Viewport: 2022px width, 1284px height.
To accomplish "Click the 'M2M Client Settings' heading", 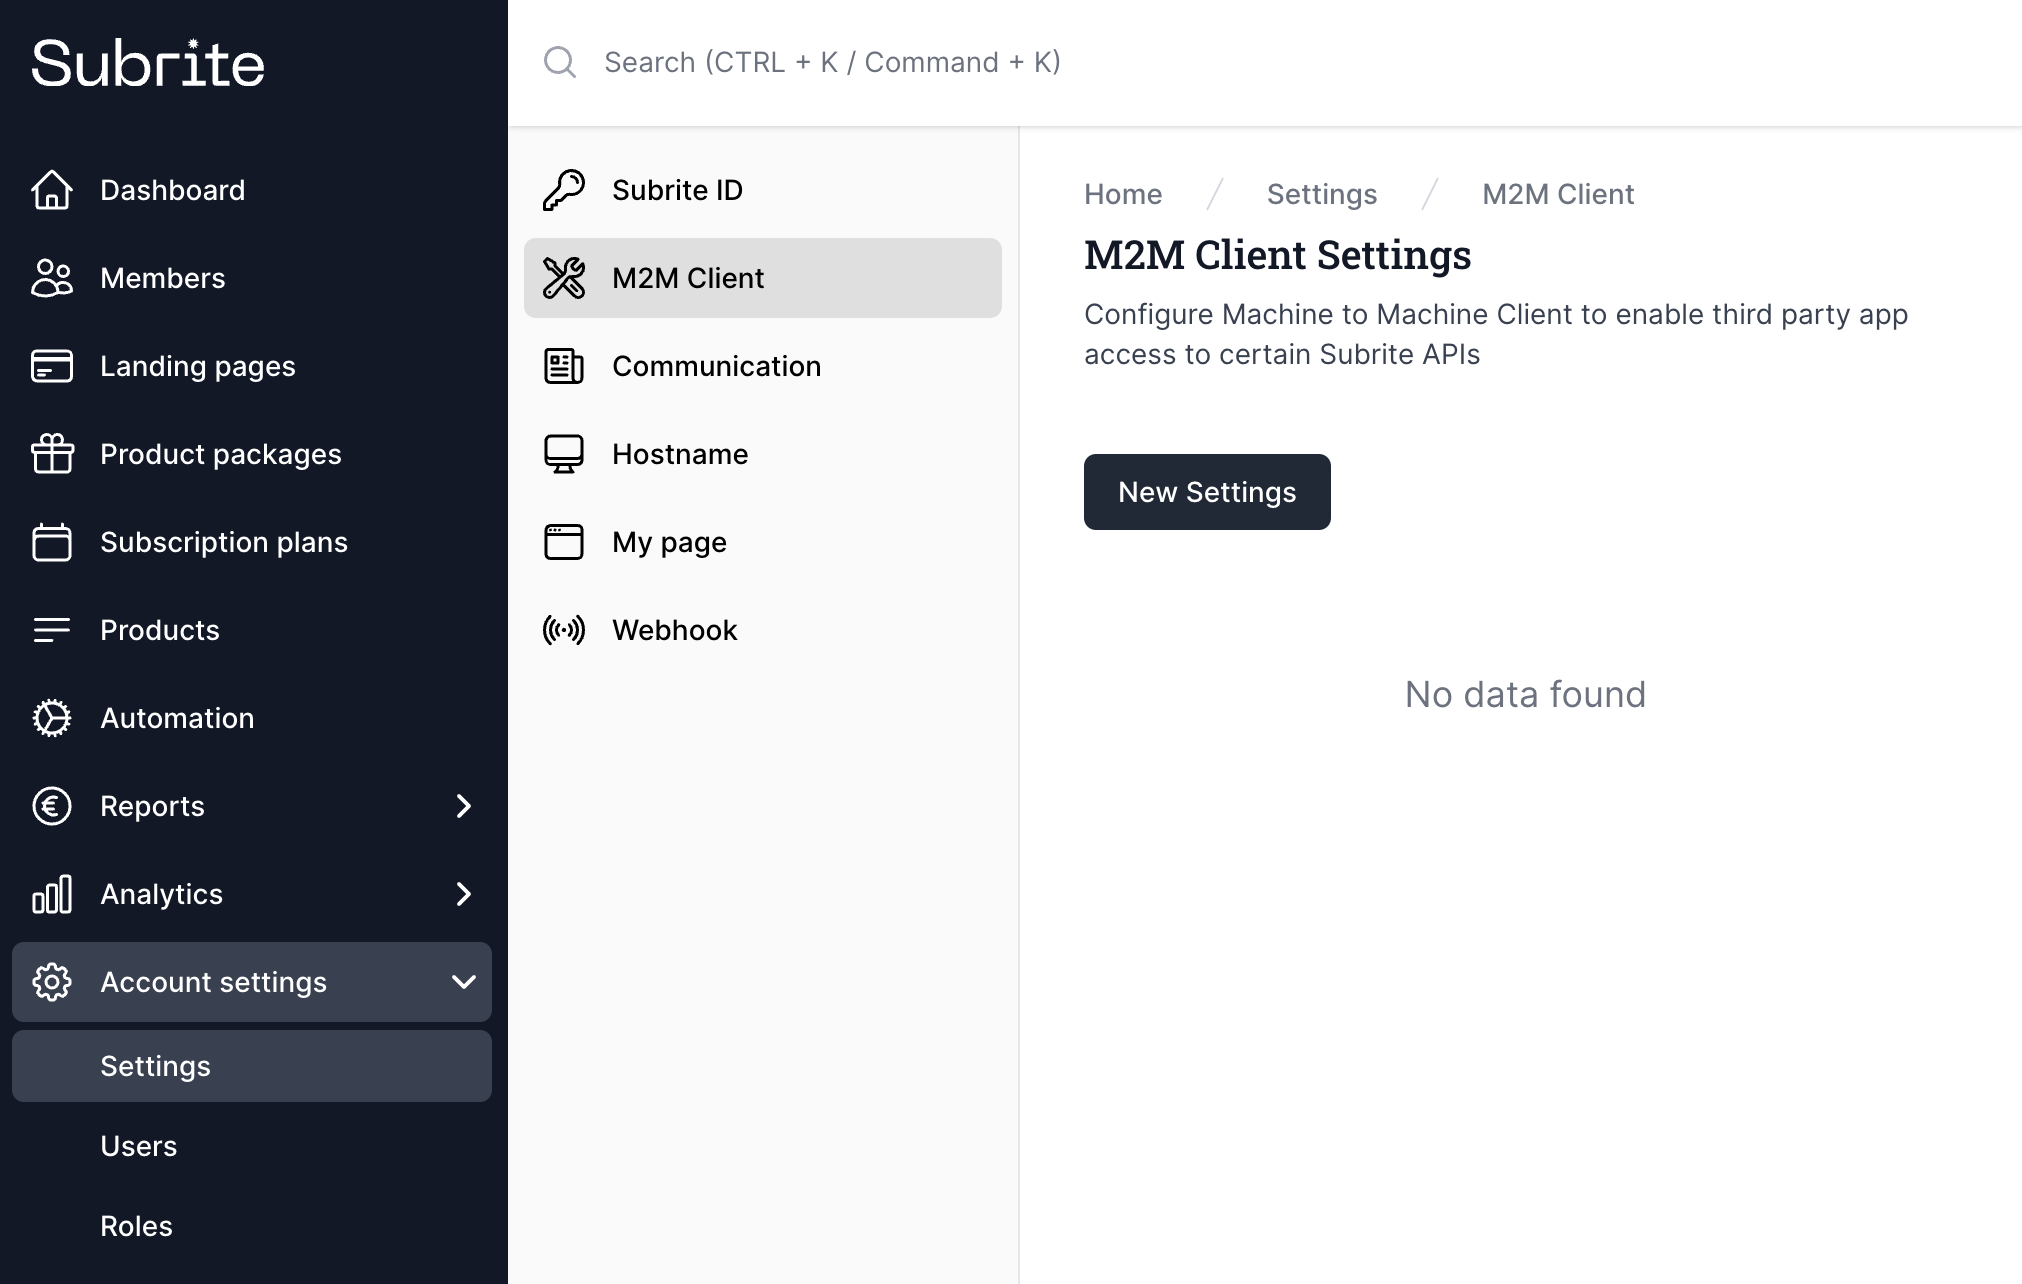I will [x=1277, y=255].
